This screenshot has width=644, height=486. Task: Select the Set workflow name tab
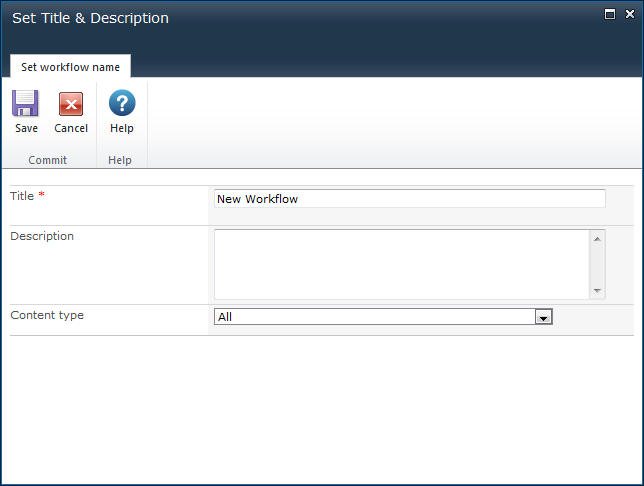[x=70, y=67]
